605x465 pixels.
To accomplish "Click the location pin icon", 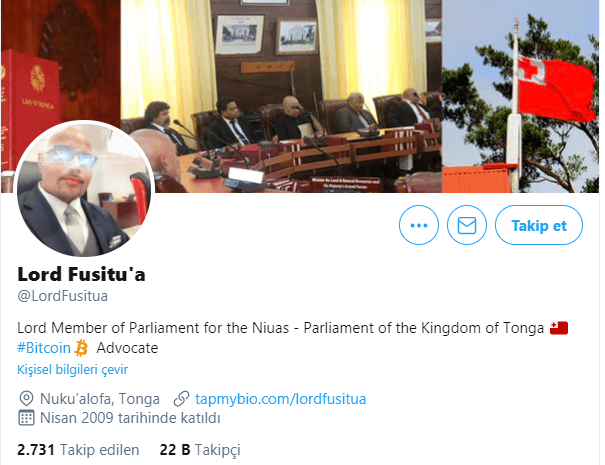I will pyautogui.click(x=26, y=399).
